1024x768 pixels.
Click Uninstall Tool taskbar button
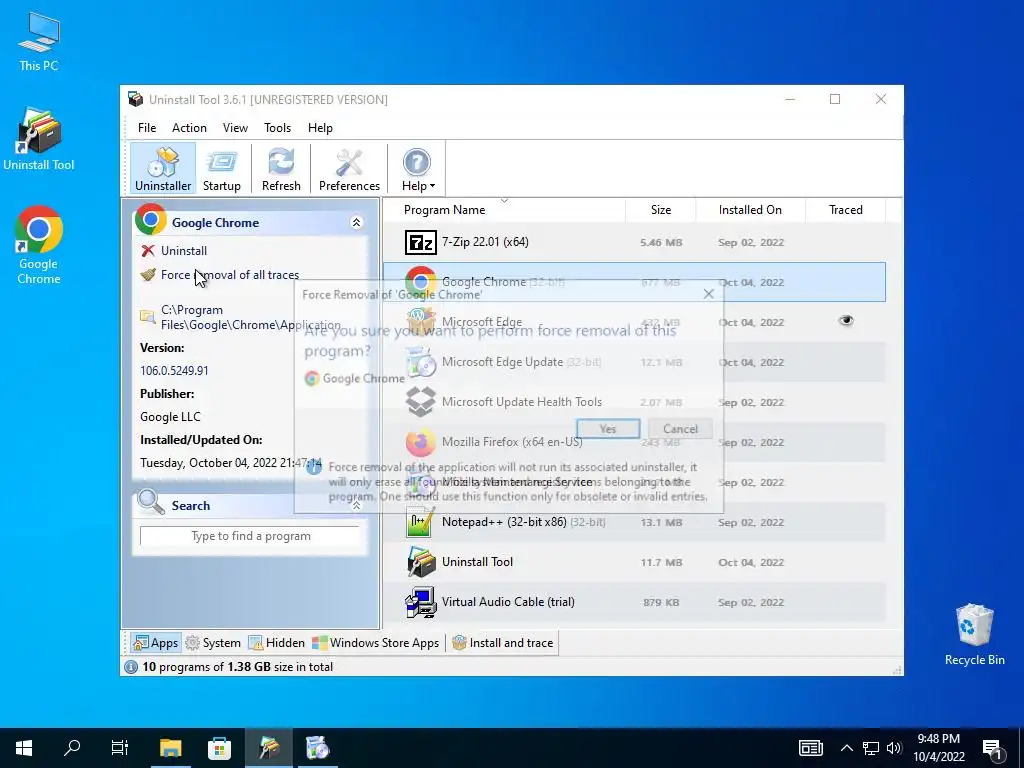point(268,748)
